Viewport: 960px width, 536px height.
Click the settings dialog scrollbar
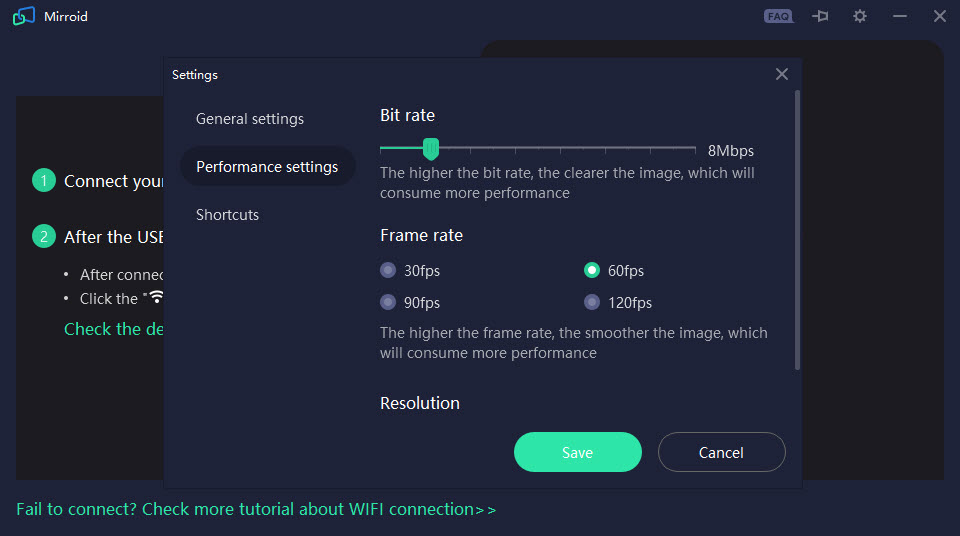(x=797, y=230)
